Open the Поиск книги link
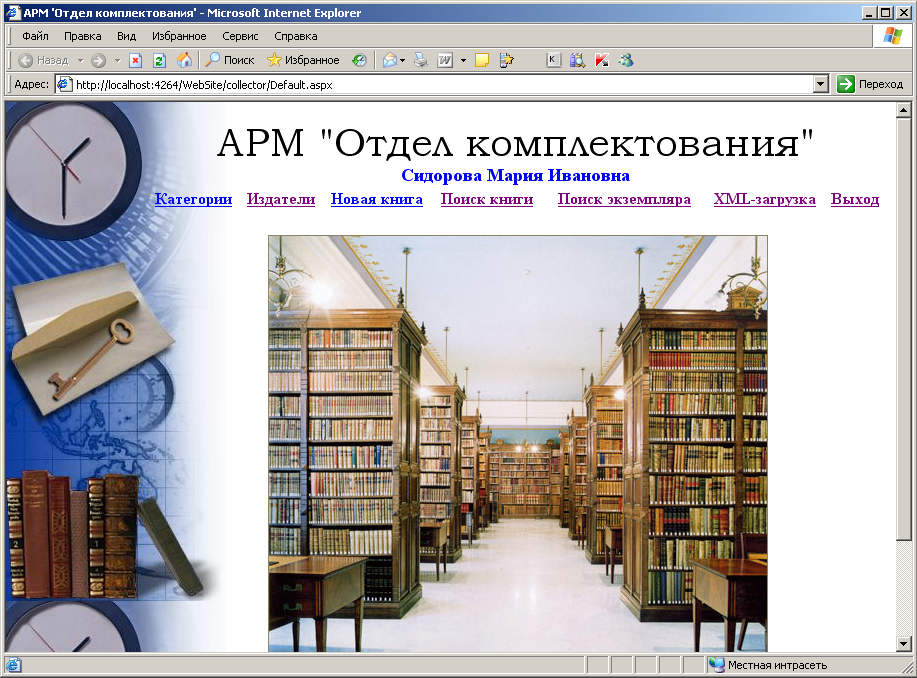The height and width of the screenshot is (678, 917). 487,199
